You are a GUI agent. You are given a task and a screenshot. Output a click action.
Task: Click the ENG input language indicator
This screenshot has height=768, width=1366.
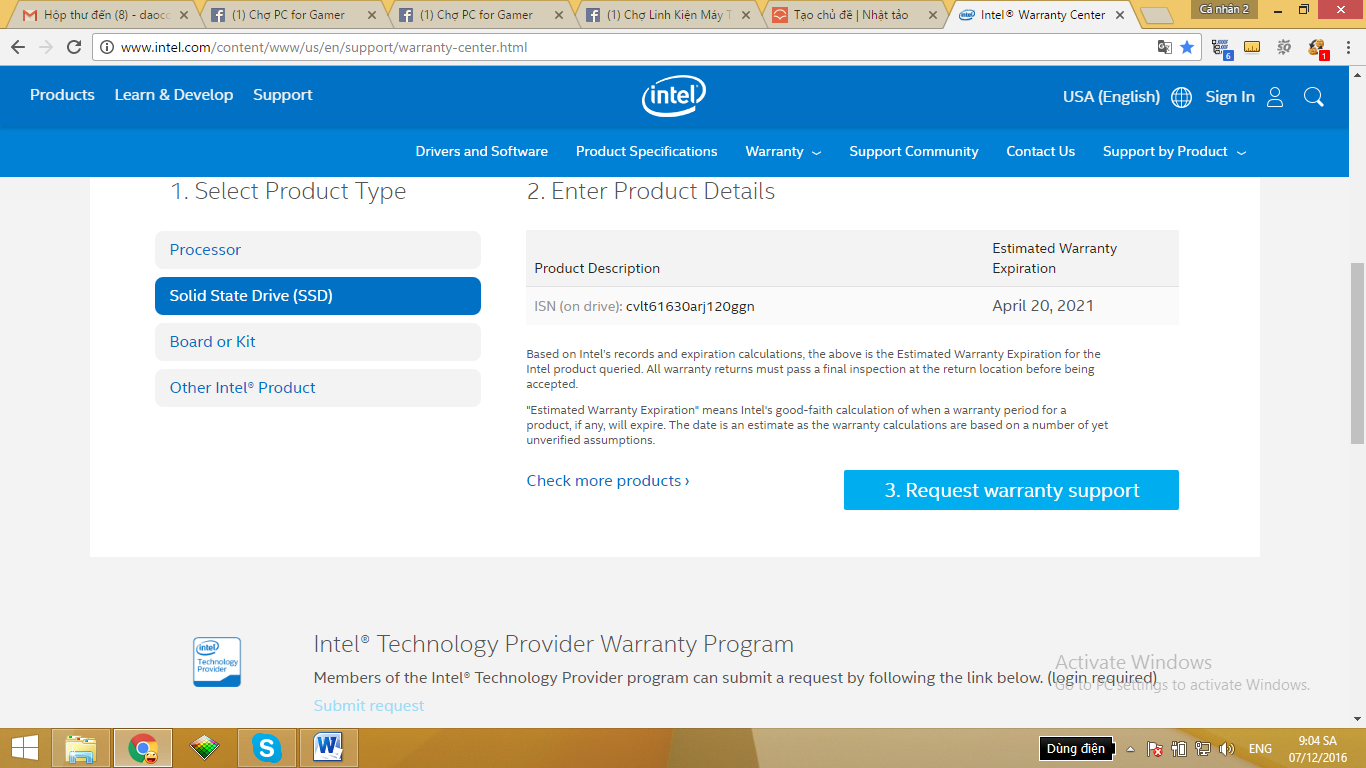[1260, 749]
